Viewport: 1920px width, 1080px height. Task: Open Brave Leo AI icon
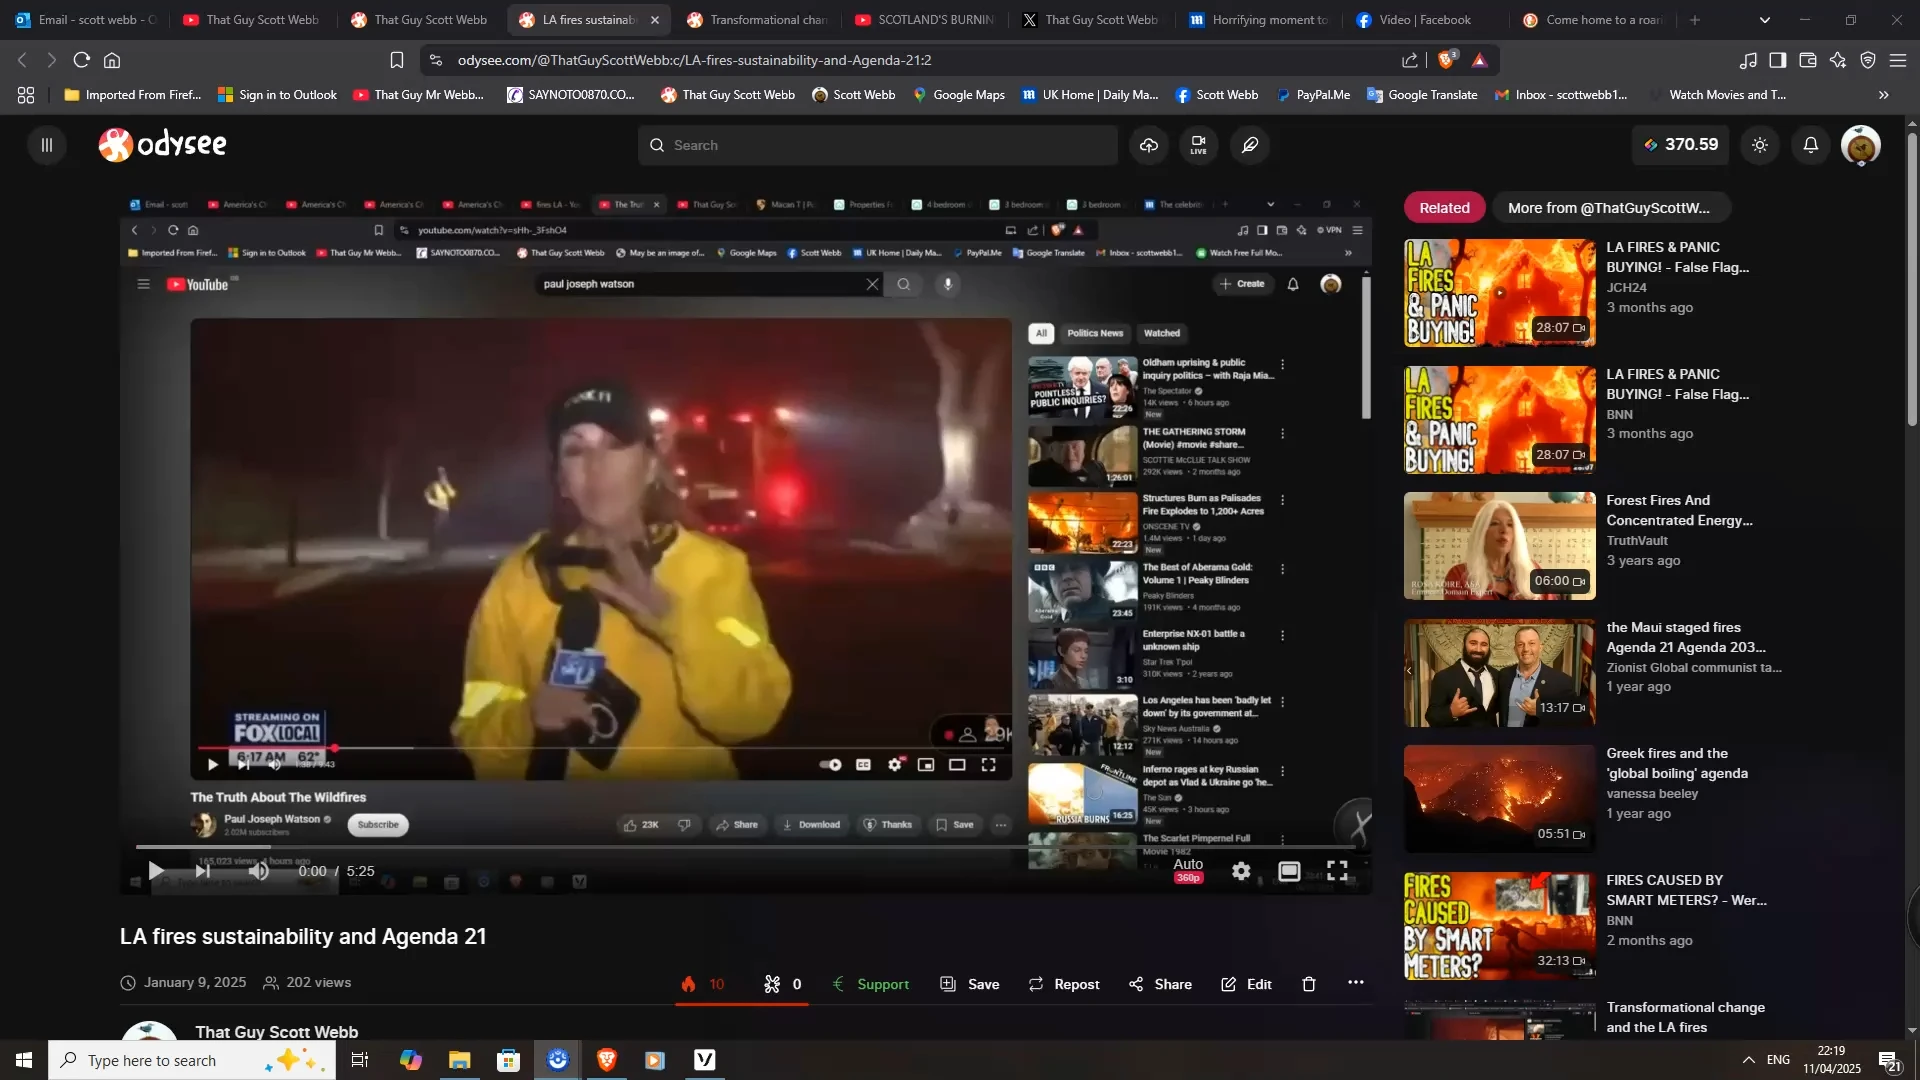point(1837,60)
